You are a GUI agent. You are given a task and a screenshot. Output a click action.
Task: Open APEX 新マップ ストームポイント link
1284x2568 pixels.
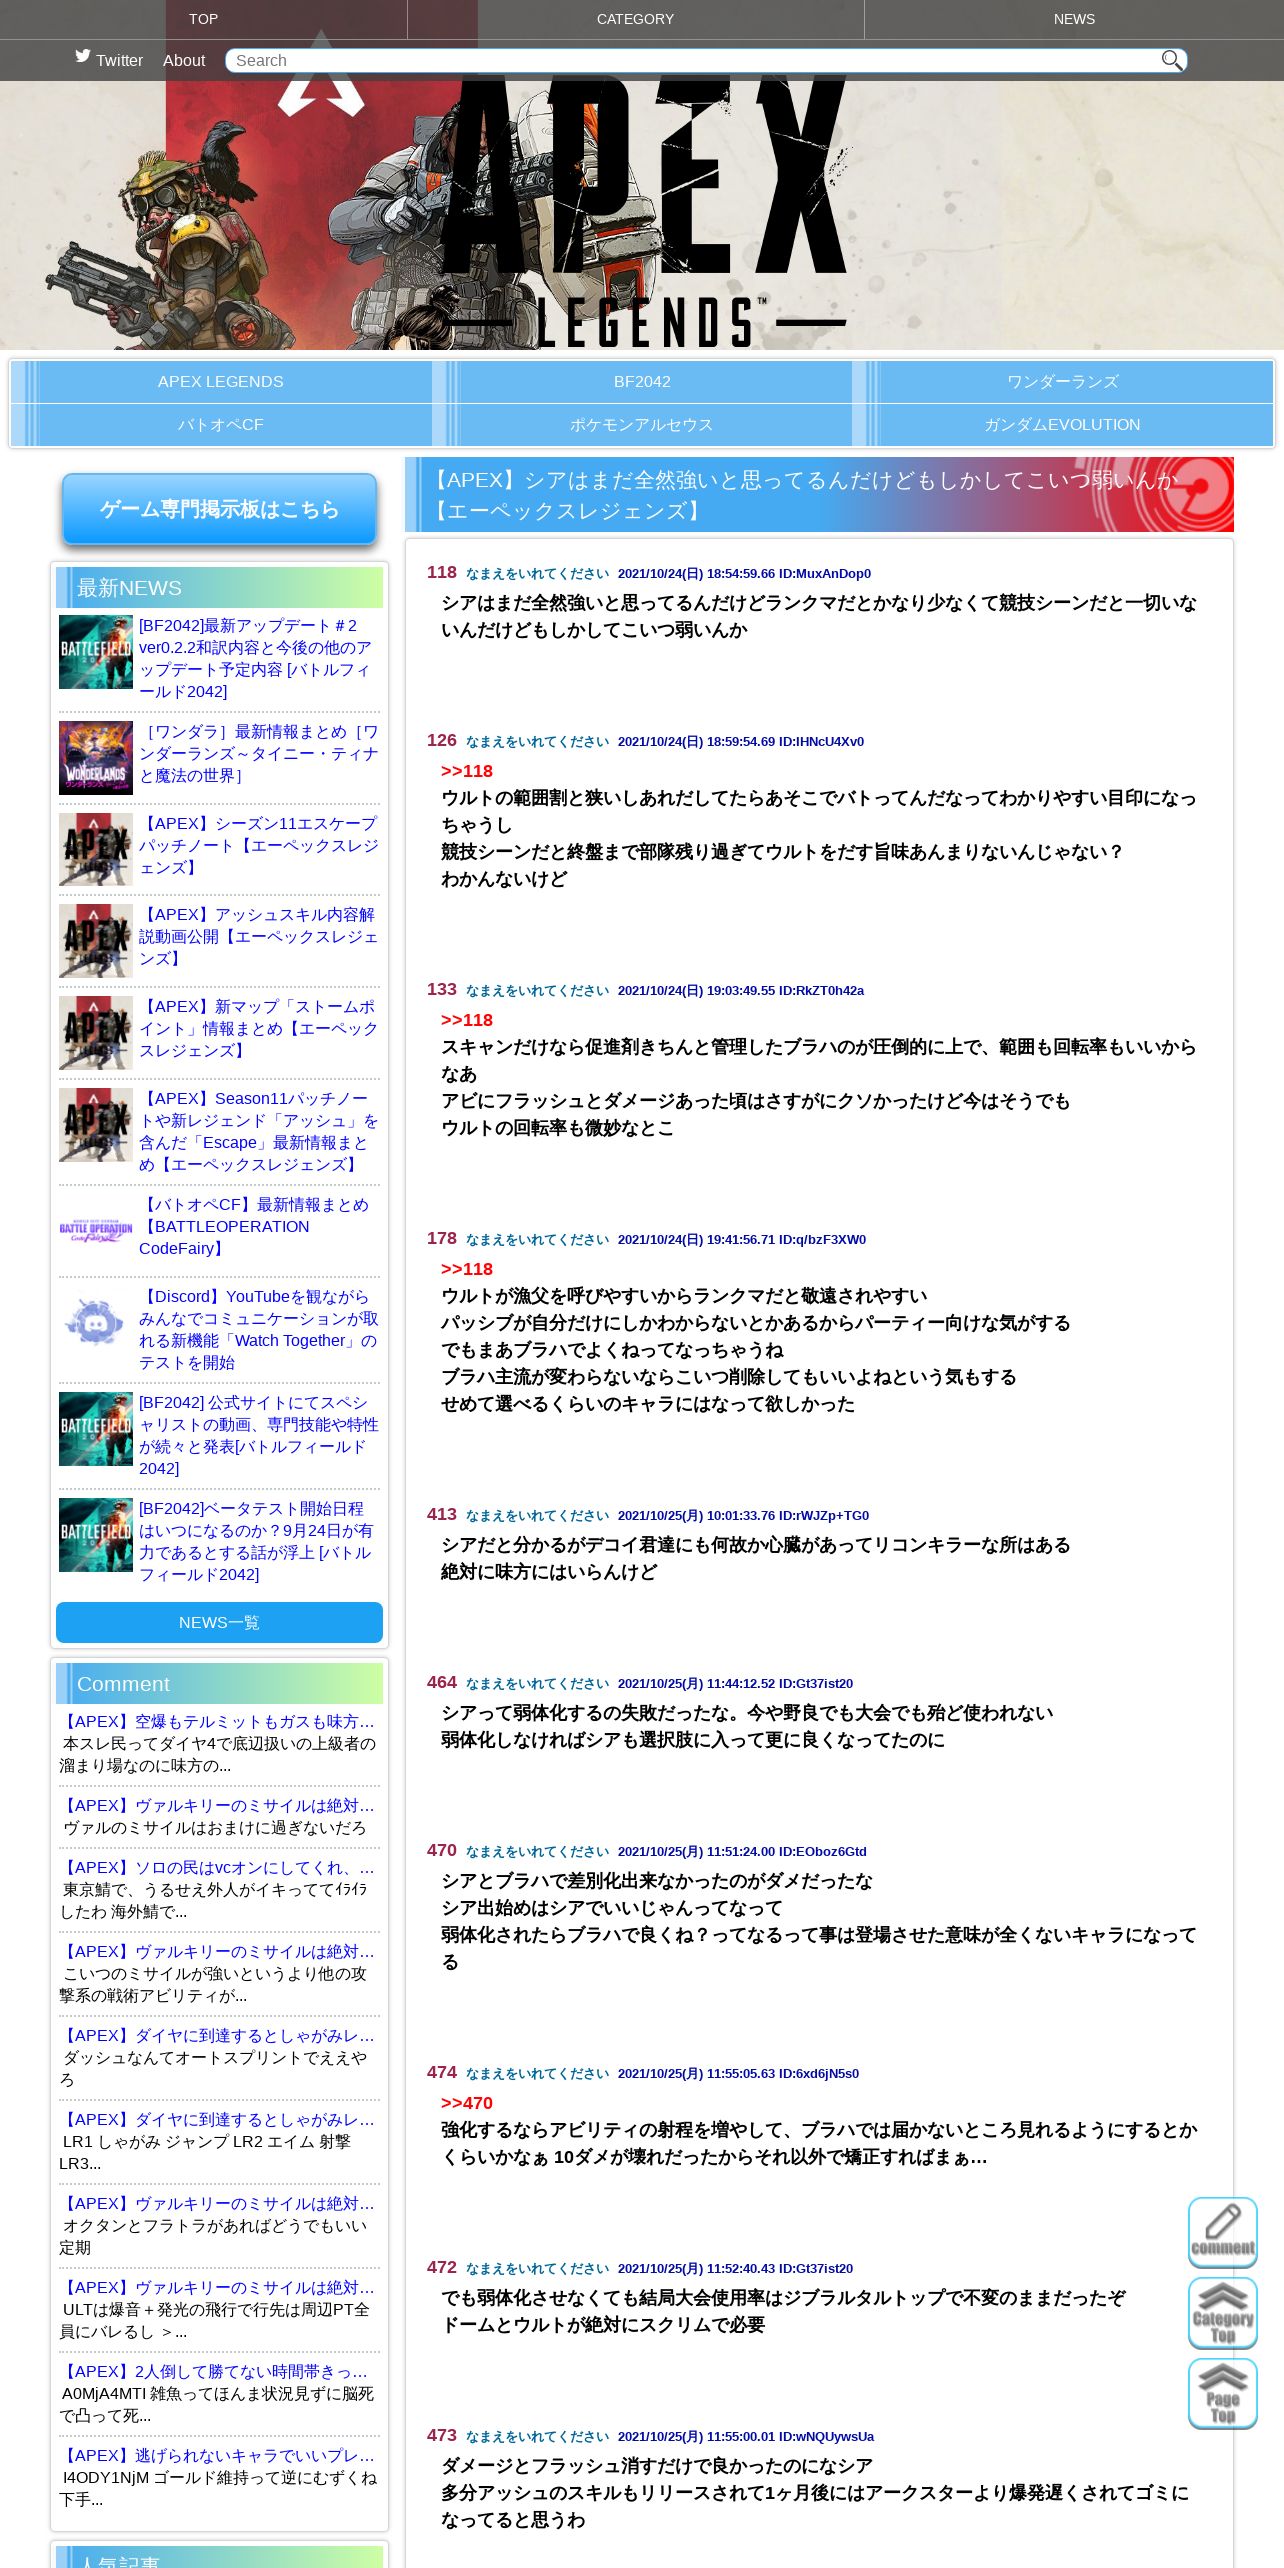coord(258,1029)
